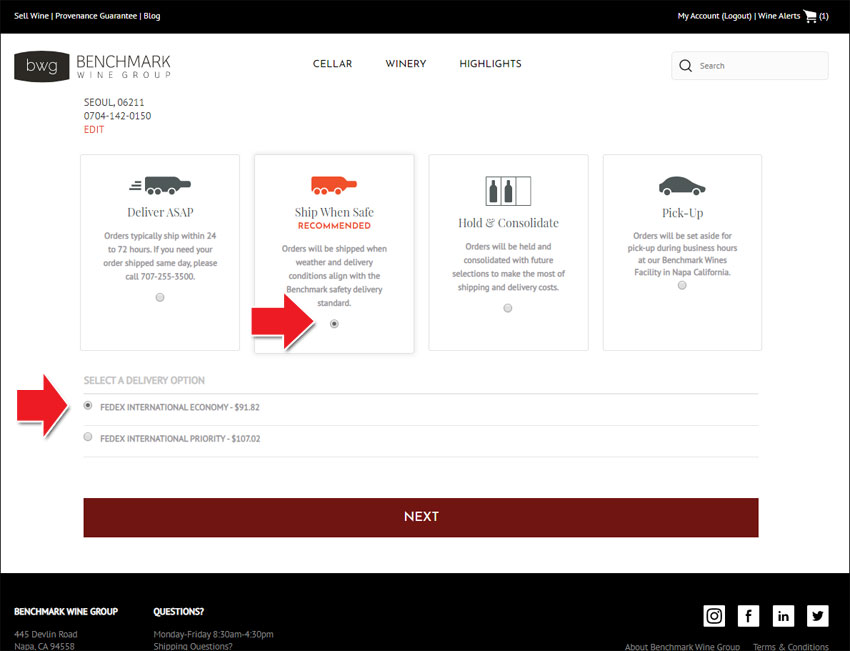This screenshot has width=850, height=651.
Task: Open the Highlights menu
Action: [490, 63]
